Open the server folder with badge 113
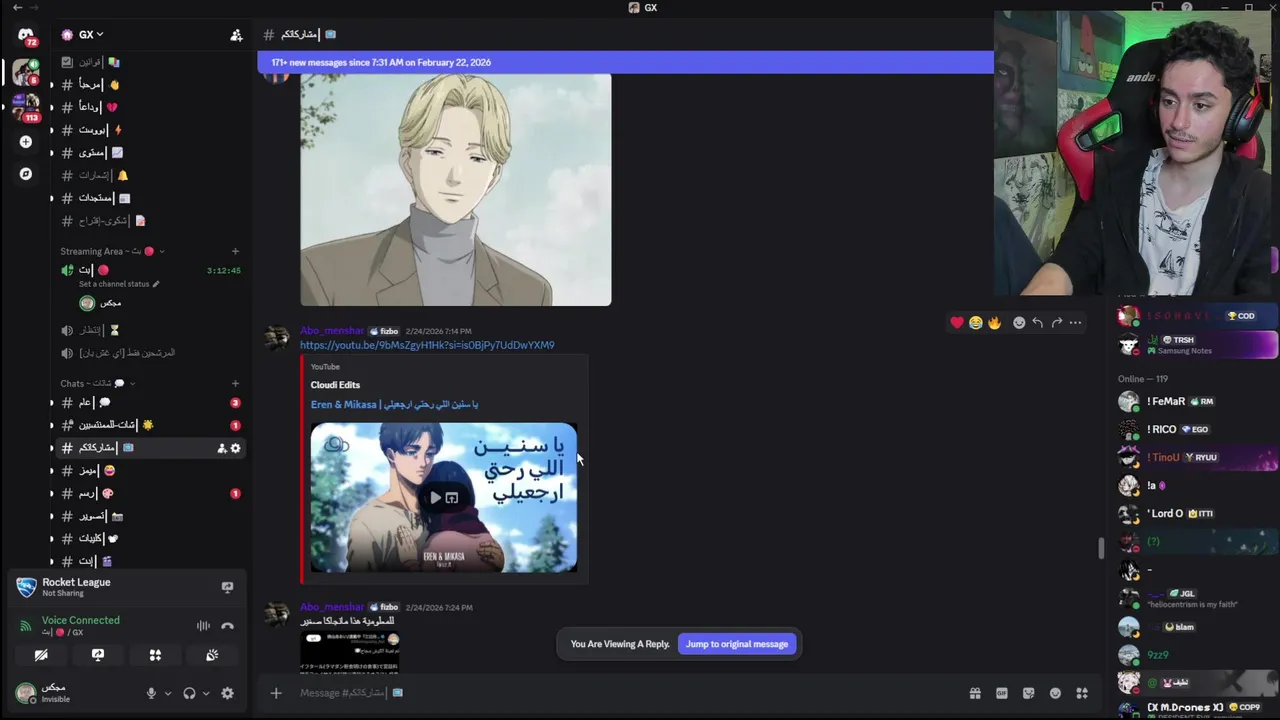 (24, 105)
